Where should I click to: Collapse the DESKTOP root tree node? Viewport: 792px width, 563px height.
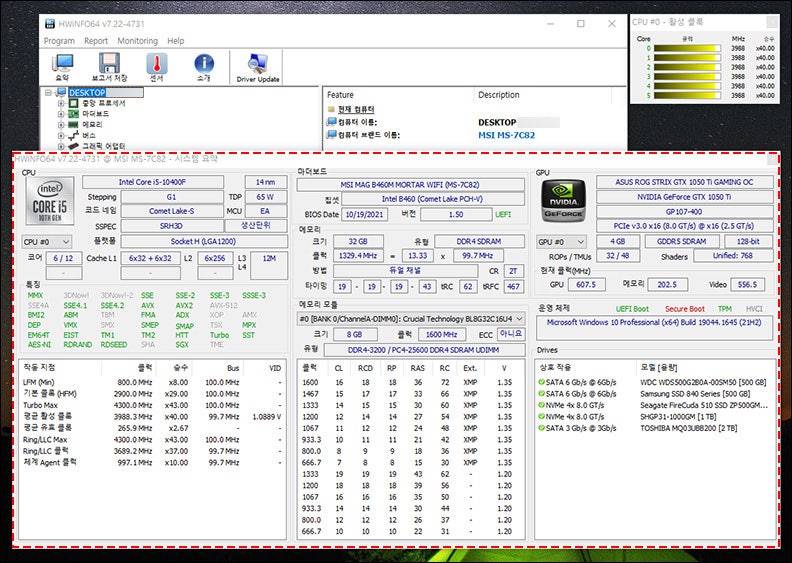click(x=48, y=93)
